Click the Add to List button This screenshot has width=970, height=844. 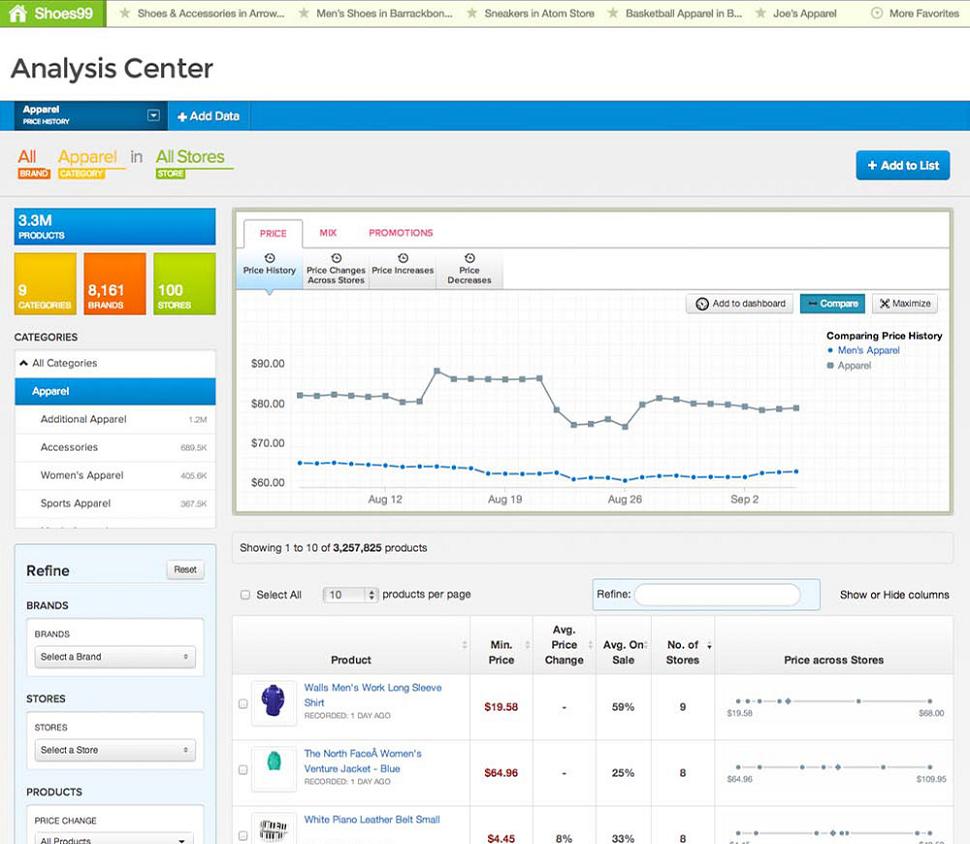(902, 165)
